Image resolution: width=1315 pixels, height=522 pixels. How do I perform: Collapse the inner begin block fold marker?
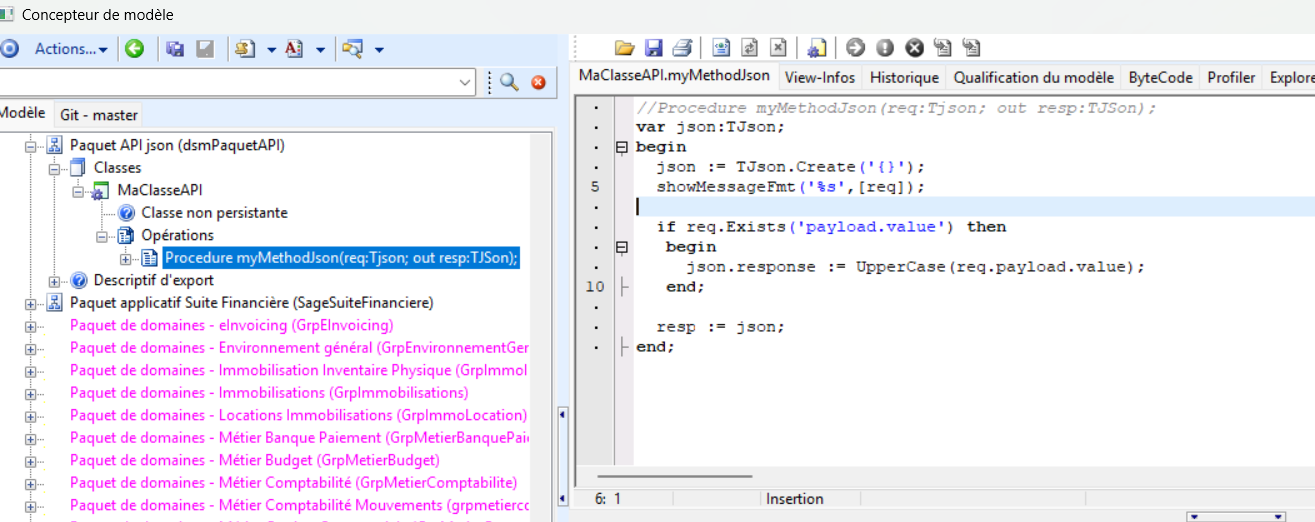621,247
